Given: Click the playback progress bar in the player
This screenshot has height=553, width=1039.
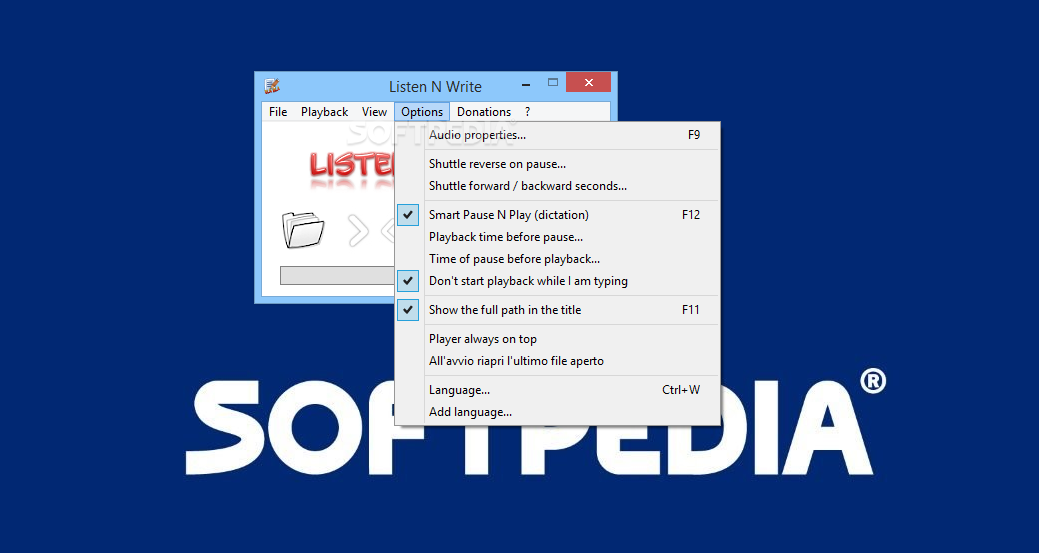Looking at the screenshot, I should (x=337, y=276).
